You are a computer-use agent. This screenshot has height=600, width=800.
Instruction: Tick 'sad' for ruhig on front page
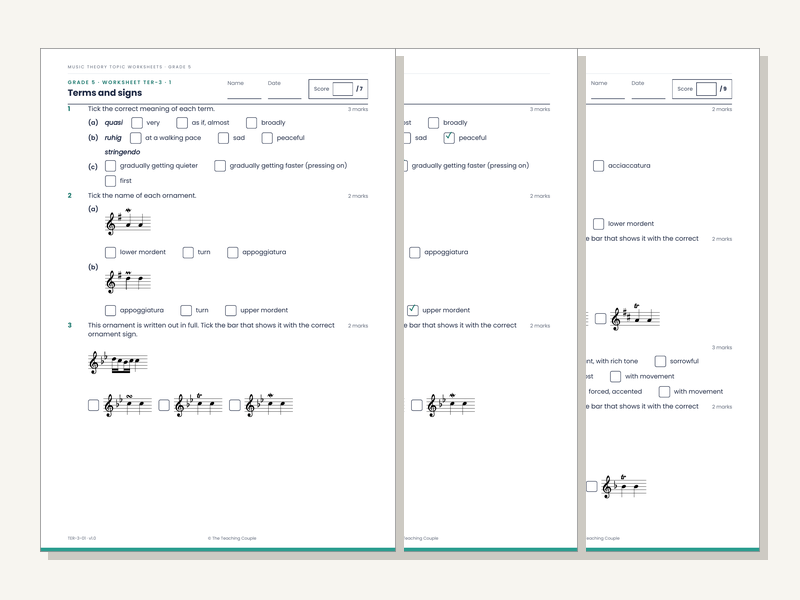pyautogui.click(x=223, y=138)
